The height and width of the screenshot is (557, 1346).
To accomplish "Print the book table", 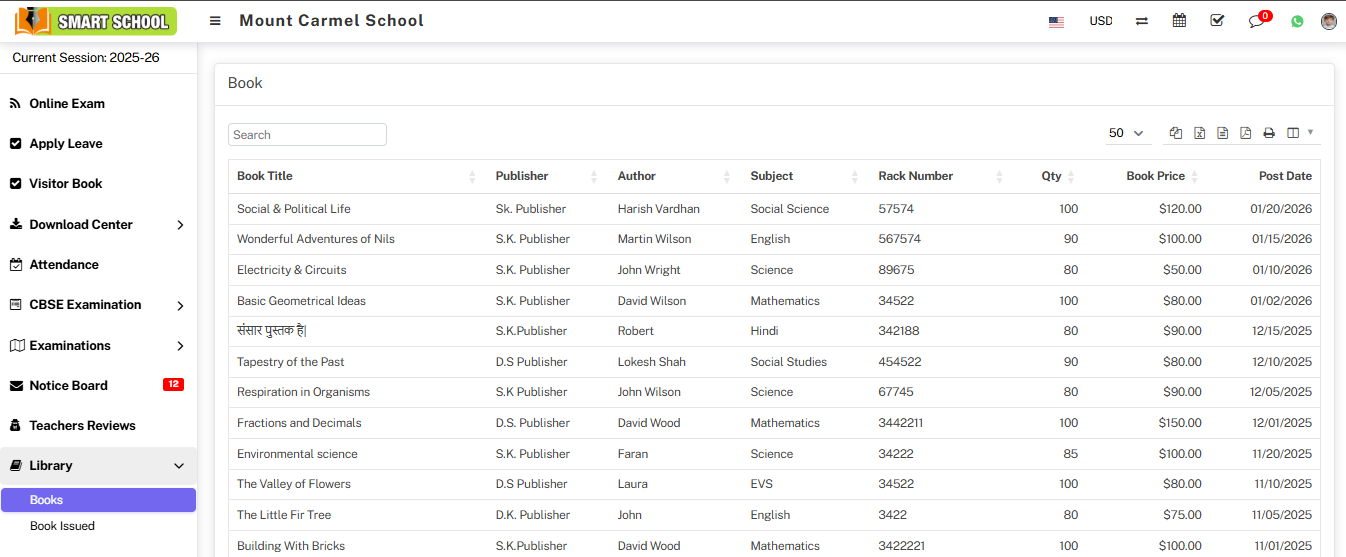I will 1269,133.
